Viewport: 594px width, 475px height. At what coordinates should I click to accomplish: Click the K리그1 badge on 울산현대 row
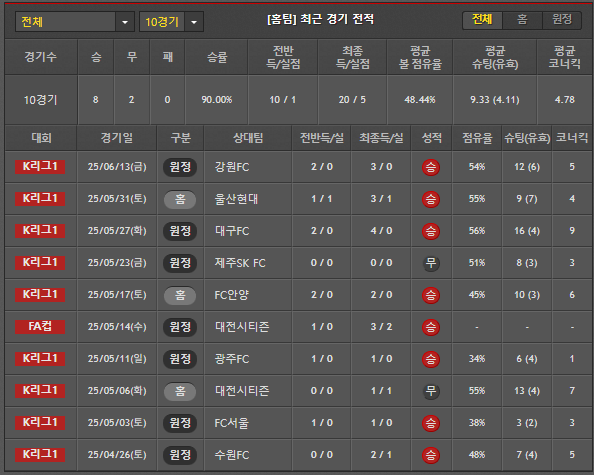pyautogui.click(x=40, y=198)
